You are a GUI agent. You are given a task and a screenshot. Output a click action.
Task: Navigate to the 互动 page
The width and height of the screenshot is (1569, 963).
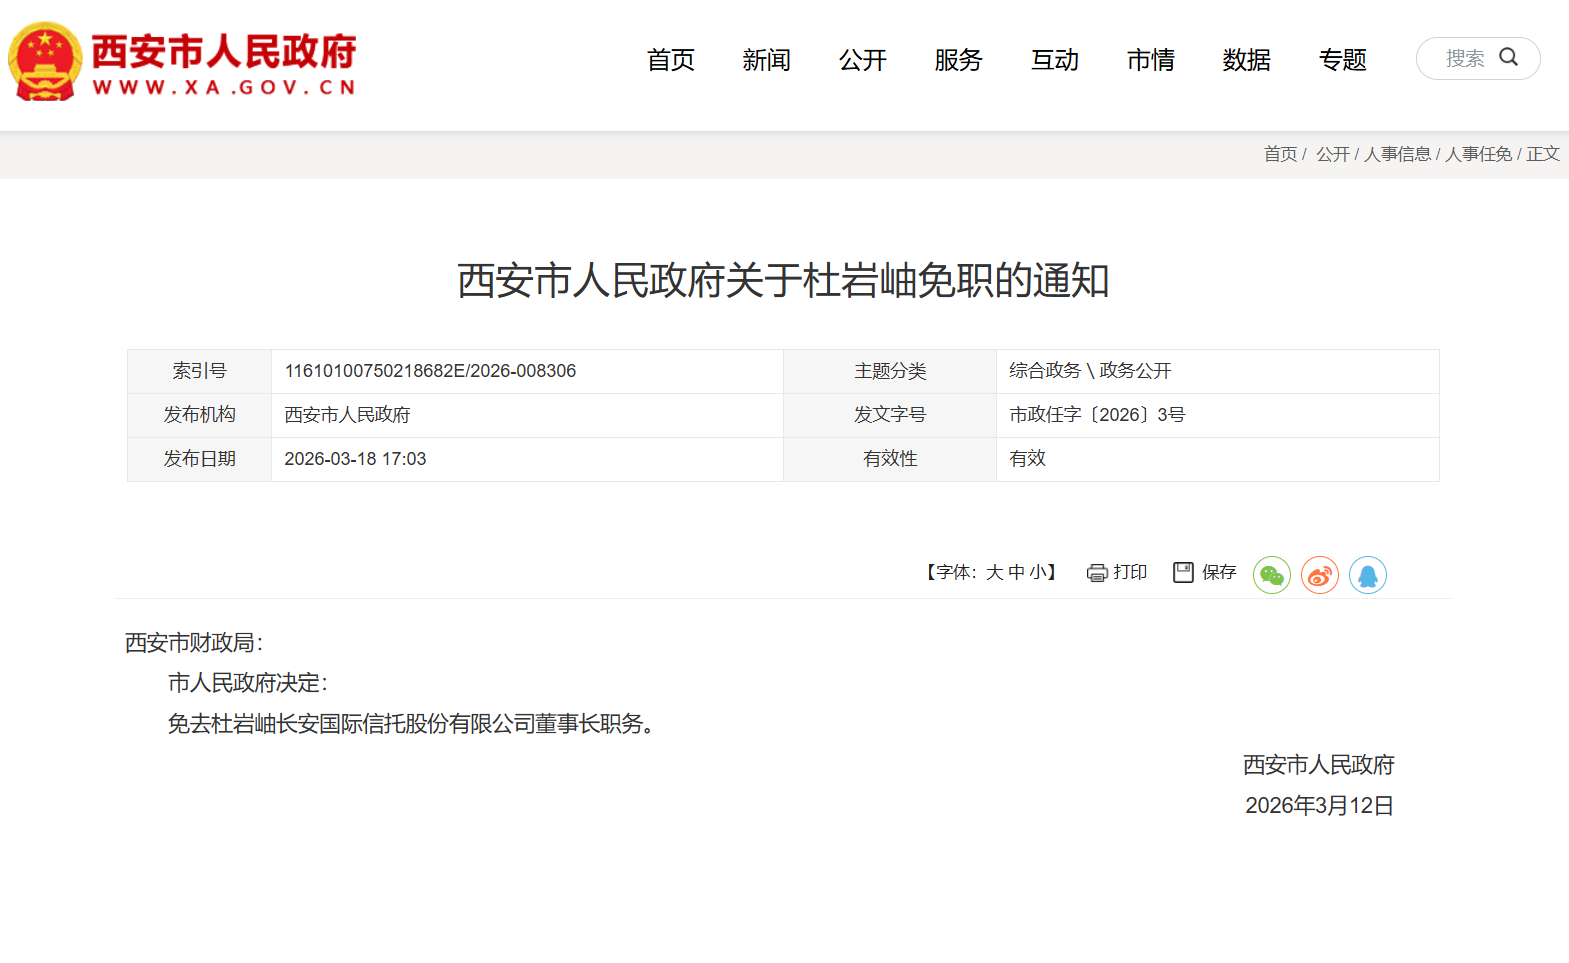(x=1054, y=60)
